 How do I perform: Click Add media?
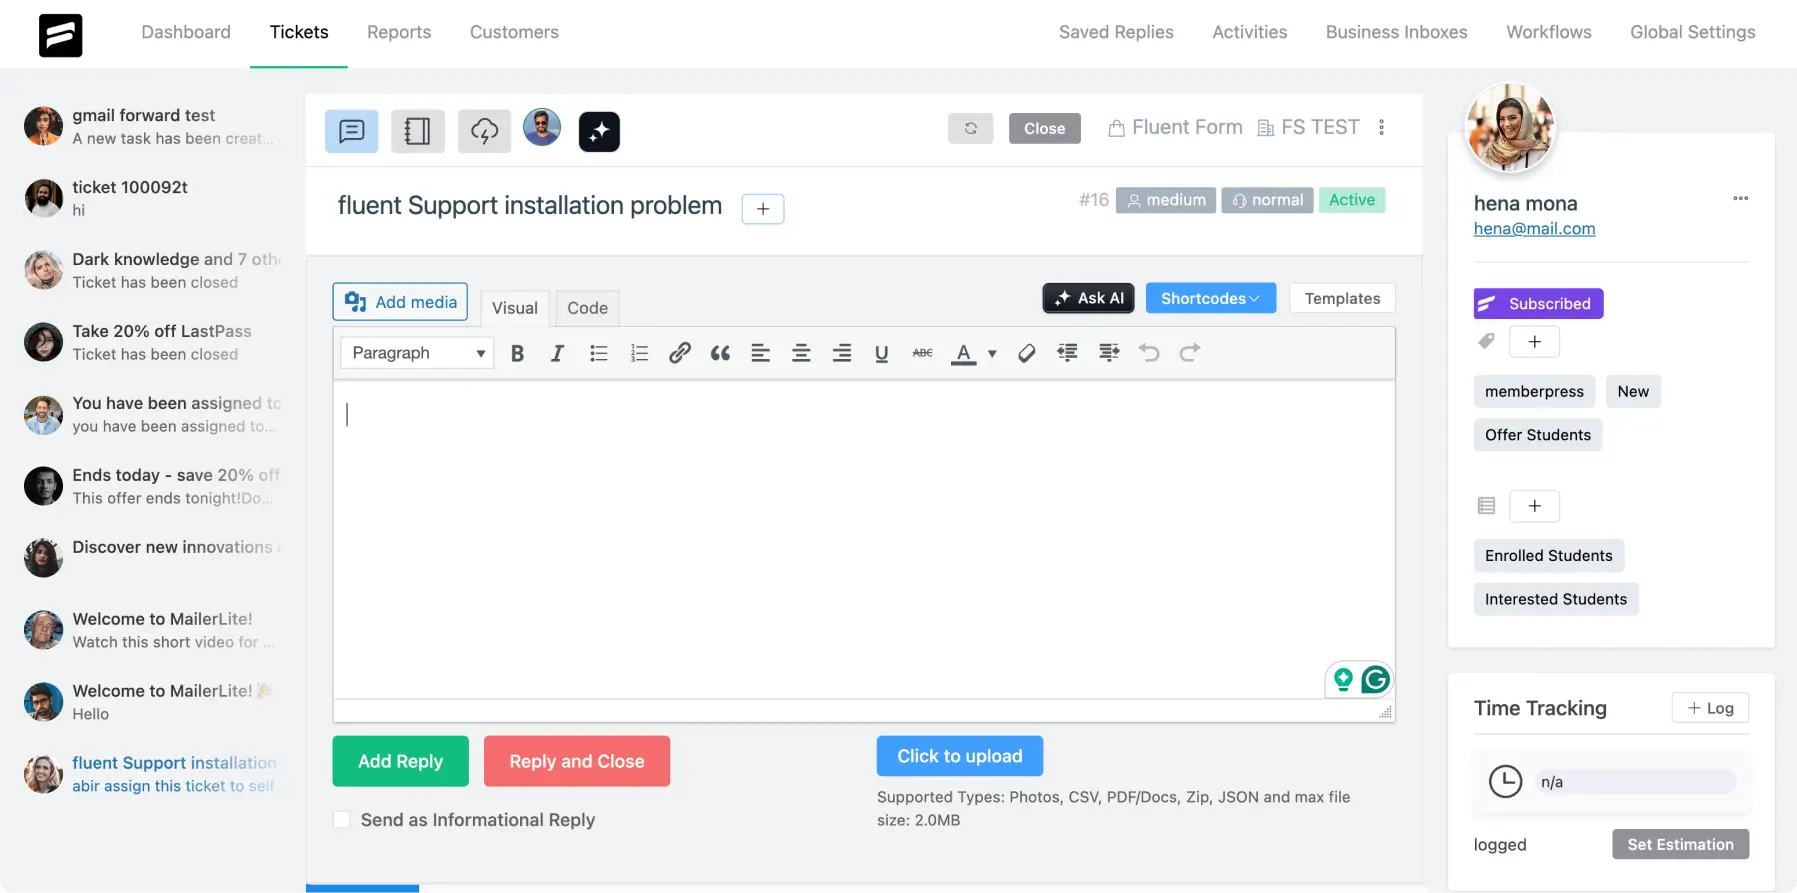coord(400,302)
